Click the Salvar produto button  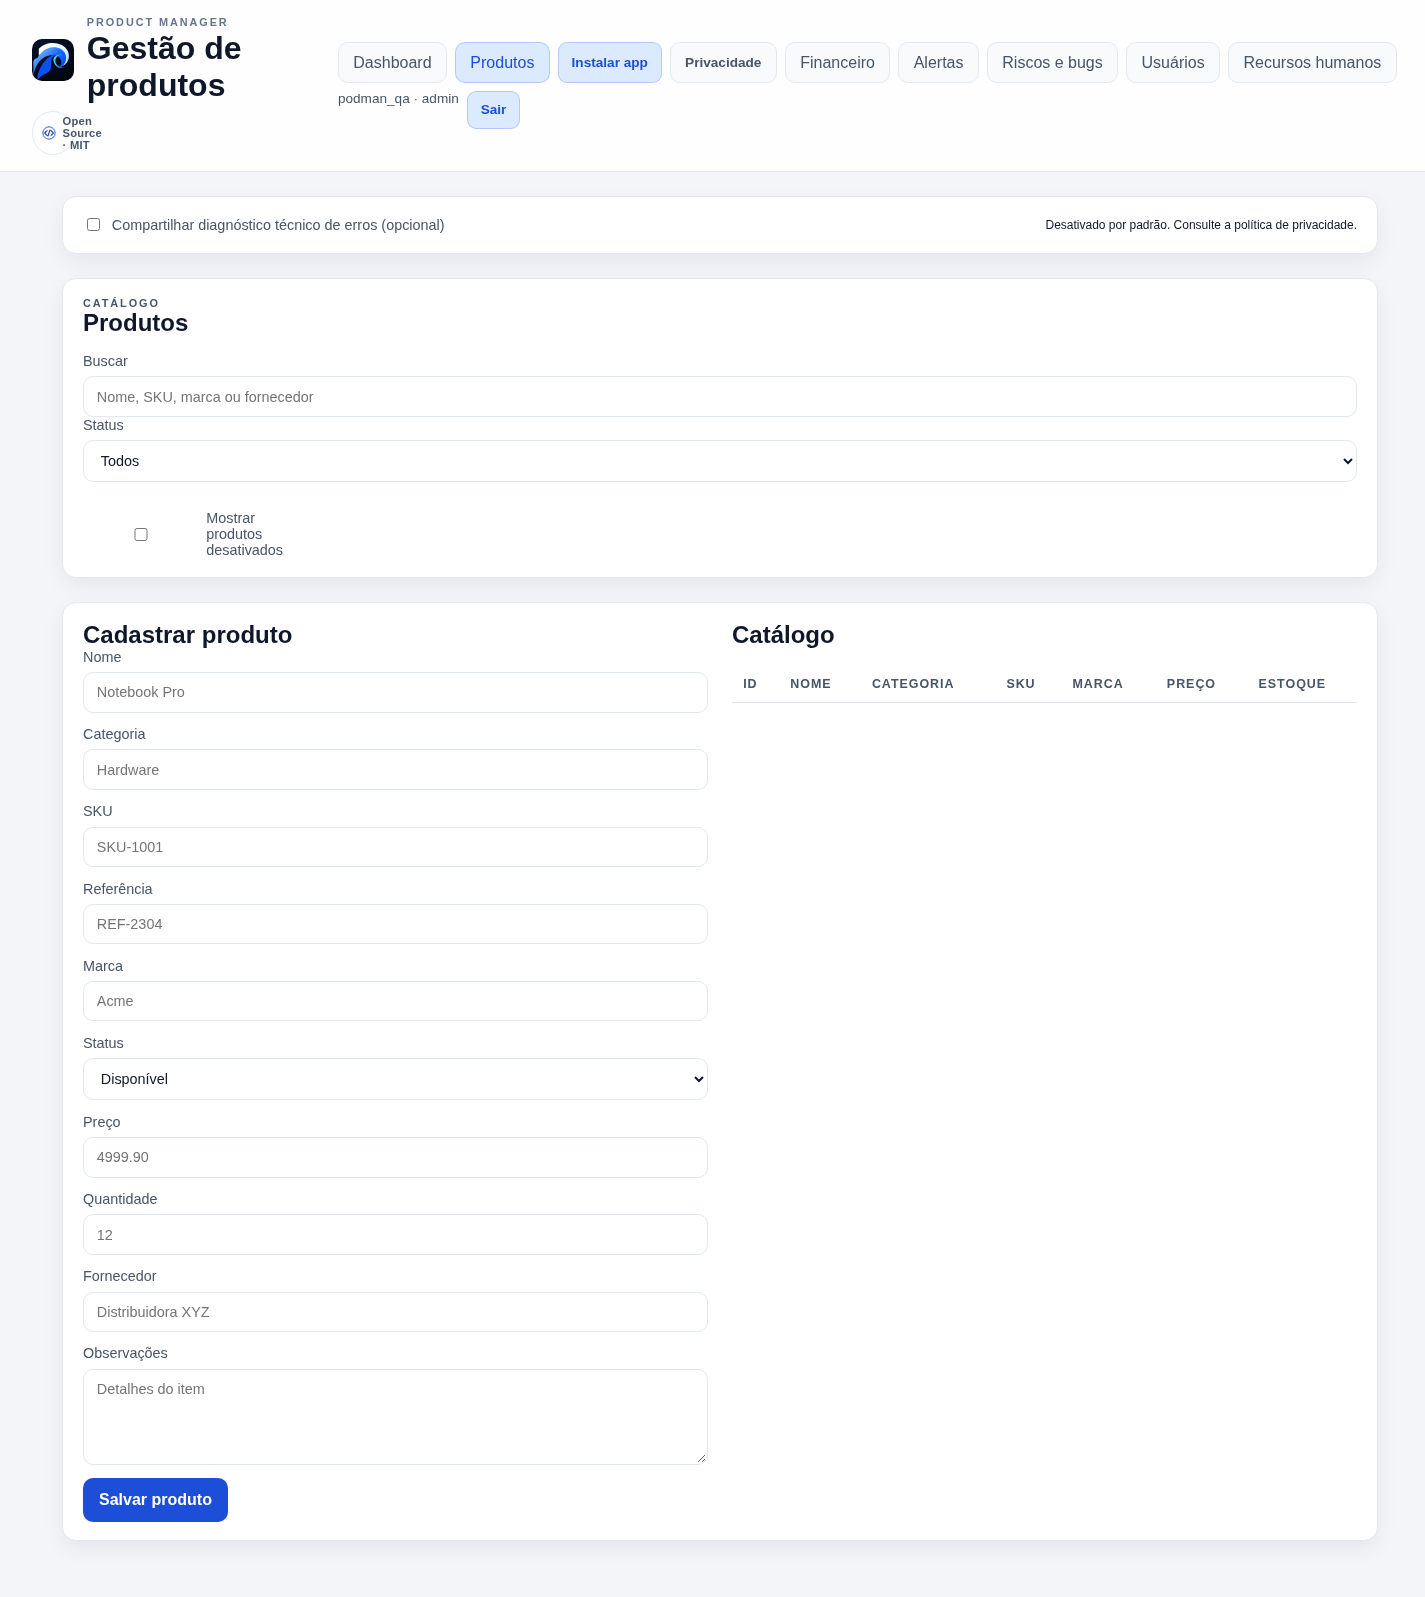(x=155, y=1500)
